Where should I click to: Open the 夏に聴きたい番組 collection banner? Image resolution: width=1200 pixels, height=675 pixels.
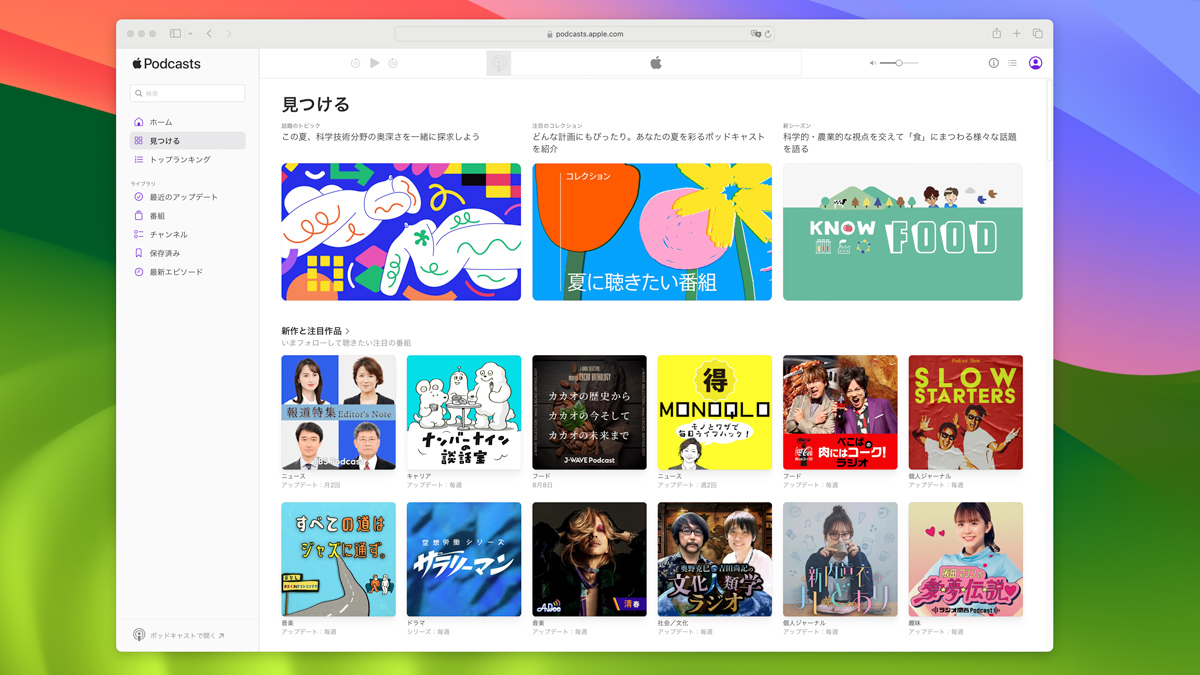point(652,232)
